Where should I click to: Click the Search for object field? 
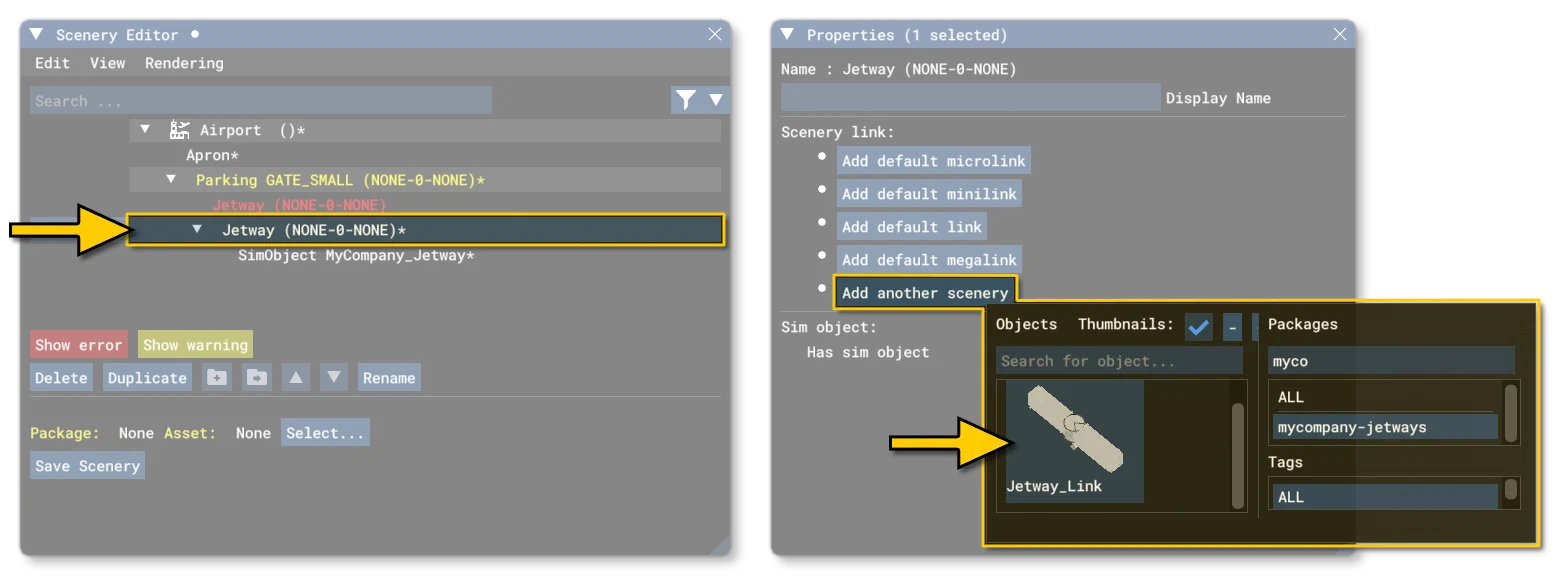pos(1120,361)
